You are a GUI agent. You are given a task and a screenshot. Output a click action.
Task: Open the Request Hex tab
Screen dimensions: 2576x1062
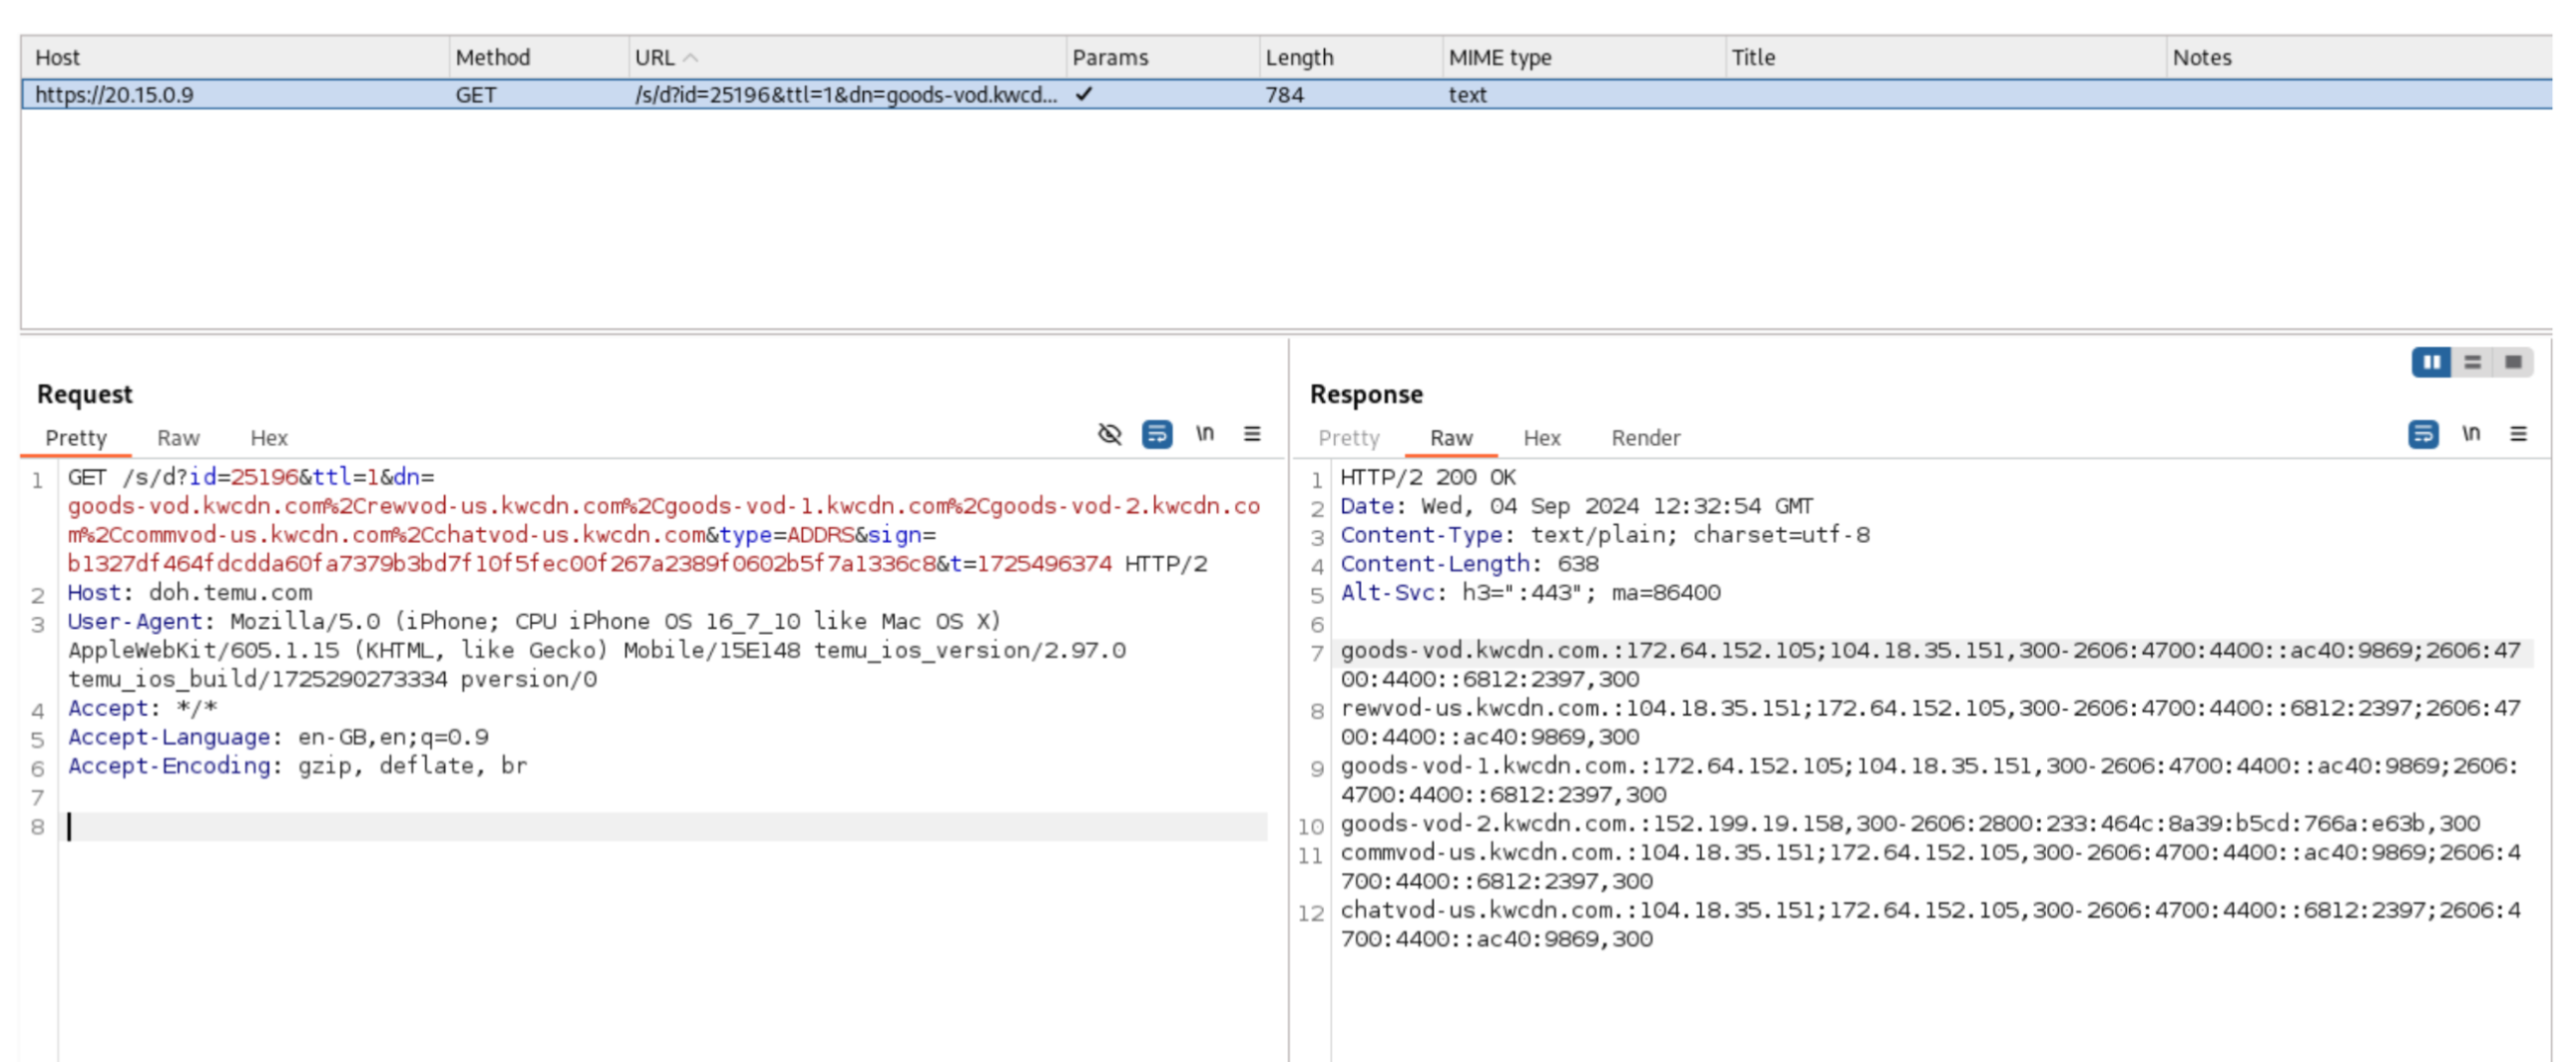[x=268, y=438]
